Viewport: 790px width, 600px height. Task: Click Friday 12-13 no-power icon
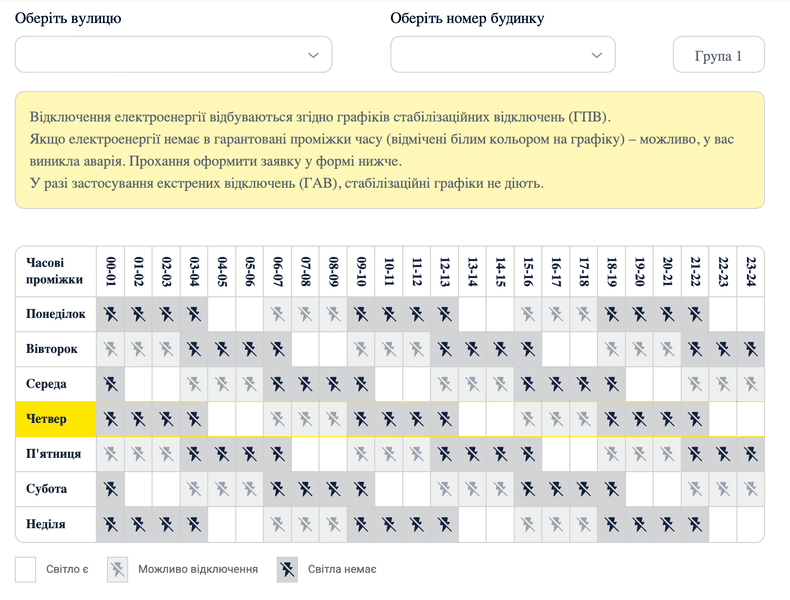pyautogui.click(x=445, y=454)
